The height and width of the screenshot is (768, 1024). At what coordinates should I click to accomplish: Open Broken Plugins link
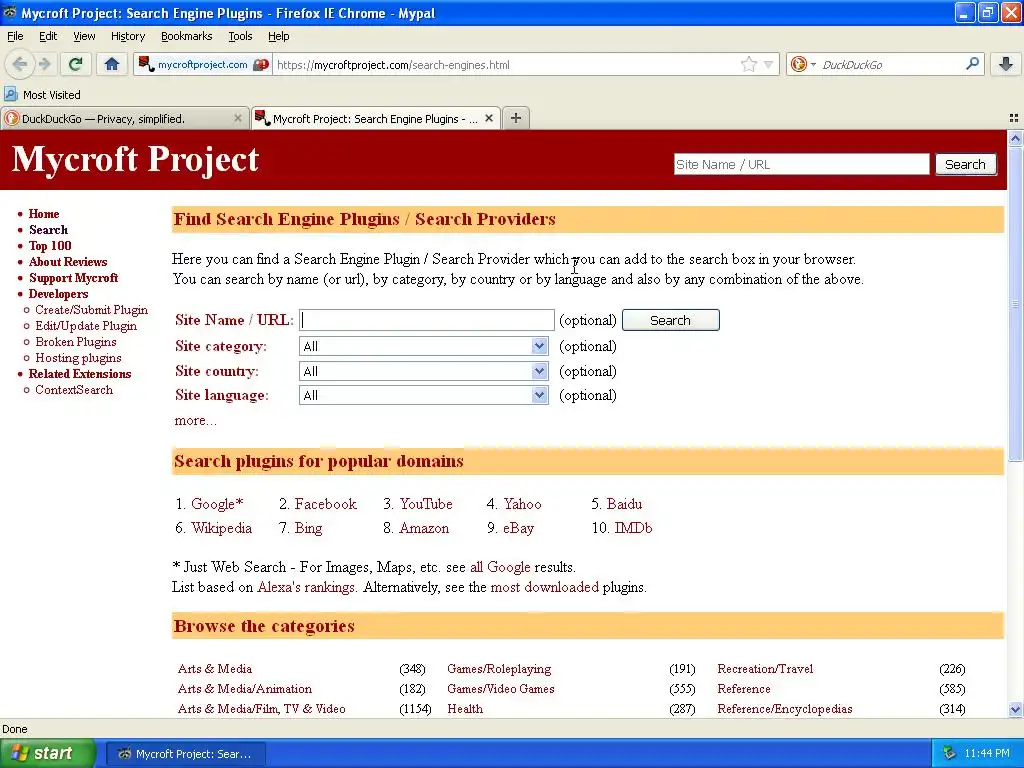pos(76,342)
